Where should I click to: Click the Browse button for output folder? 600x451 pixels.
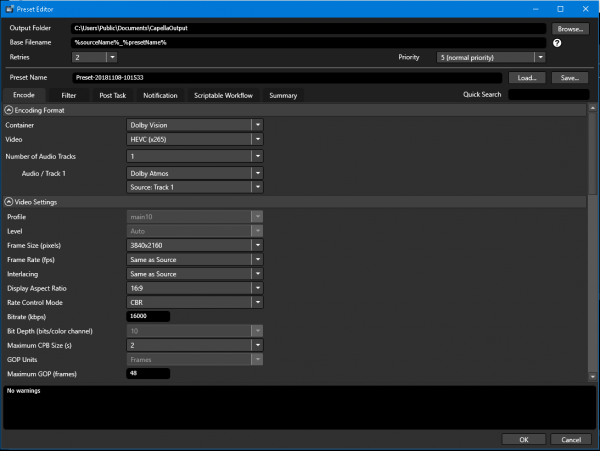click(570, 29)
